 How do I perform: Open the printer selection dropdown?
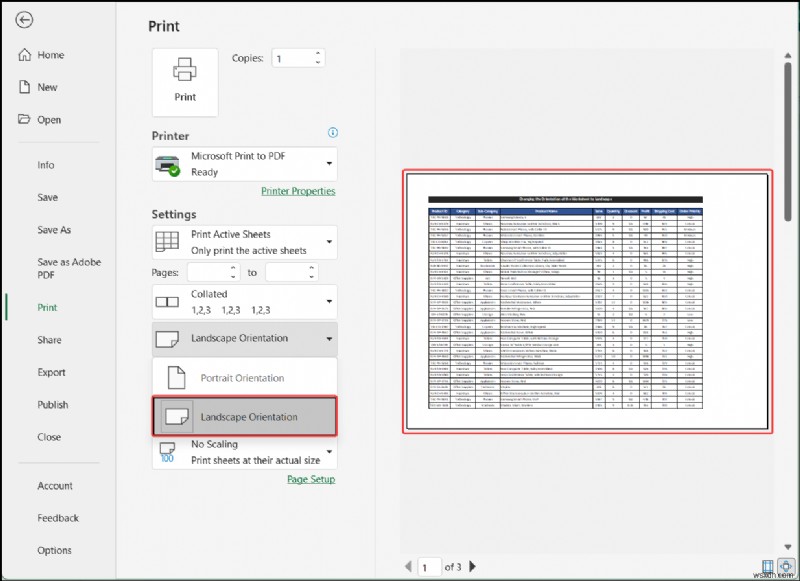tap(331, 163)
